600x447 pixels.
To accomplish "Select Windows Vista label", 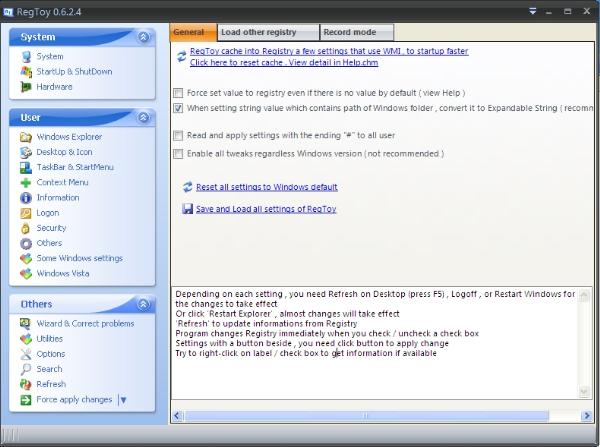I will point(63,274).
